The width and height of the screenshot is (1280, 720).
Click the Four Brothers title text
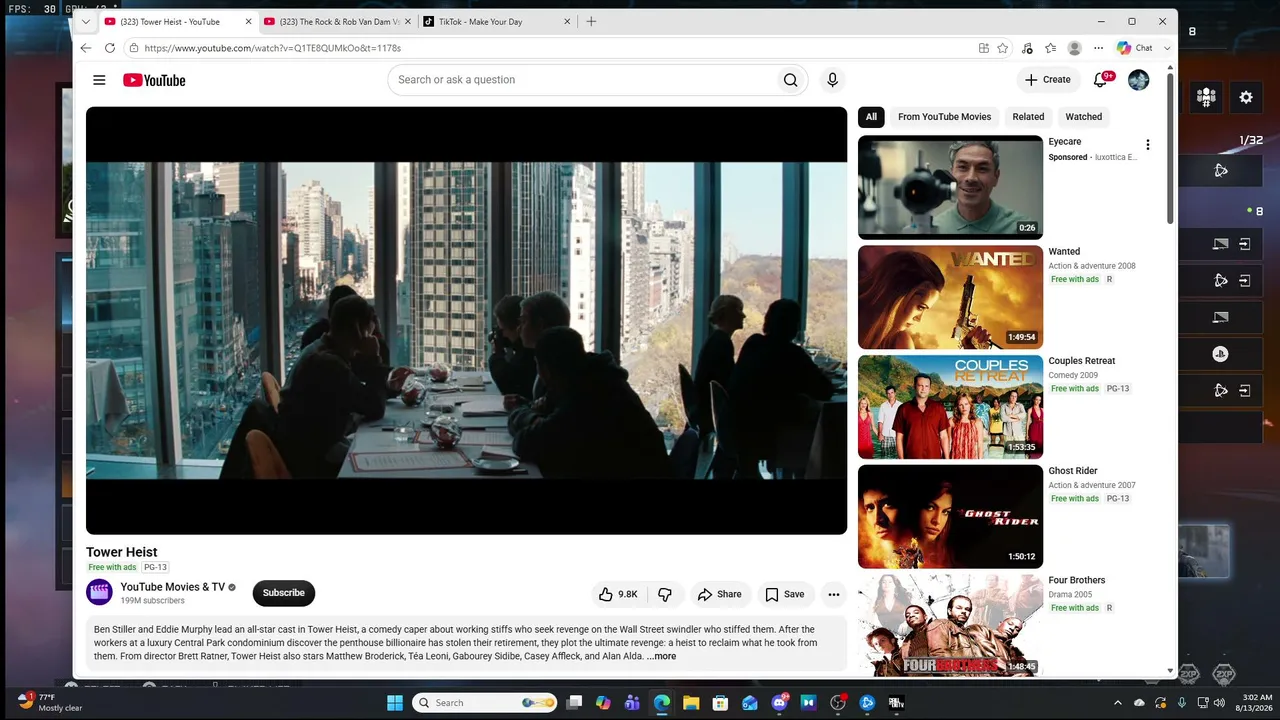point(1077,580)
